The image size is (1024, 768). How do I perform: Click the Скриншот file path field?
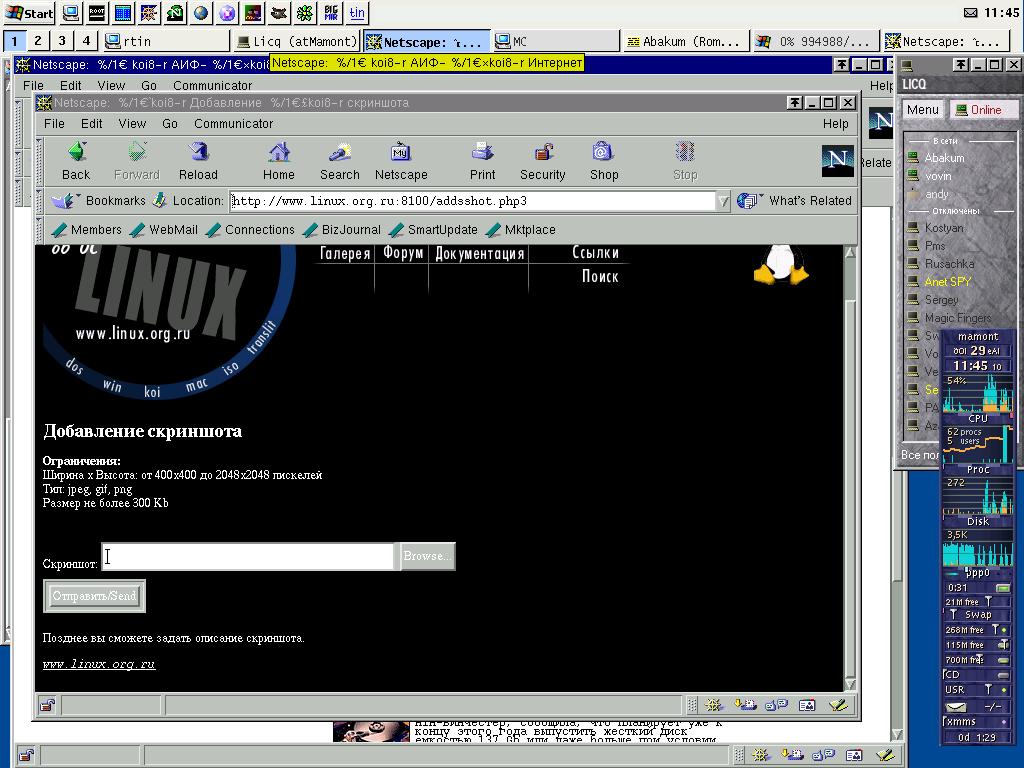pos(248,556)
